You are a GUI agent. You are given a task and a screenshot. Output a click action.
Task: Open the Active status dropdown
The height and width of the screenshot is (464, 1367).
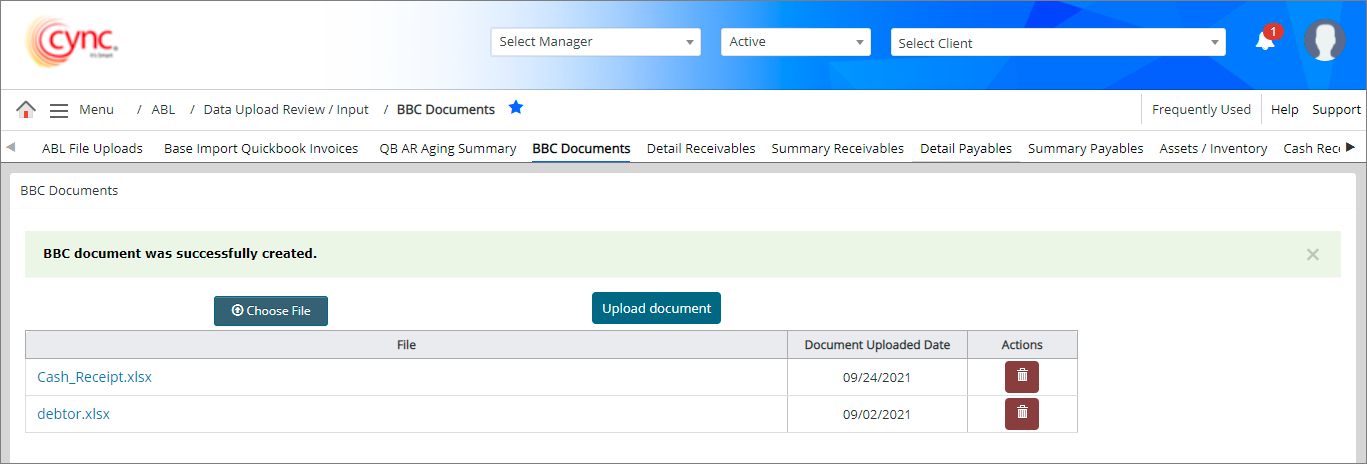coord(795,42)
